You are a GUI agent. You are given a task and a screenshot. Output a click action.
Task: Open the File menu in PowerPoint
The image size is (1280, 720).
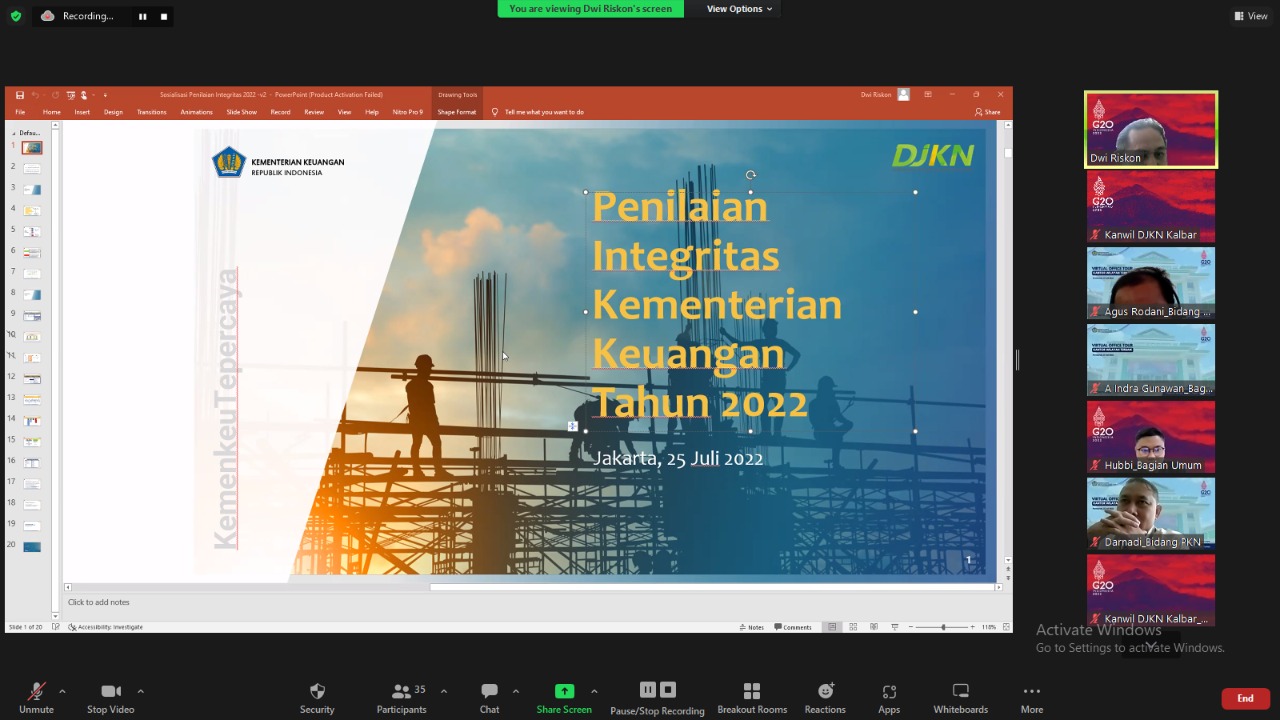[x=20, y=112]
